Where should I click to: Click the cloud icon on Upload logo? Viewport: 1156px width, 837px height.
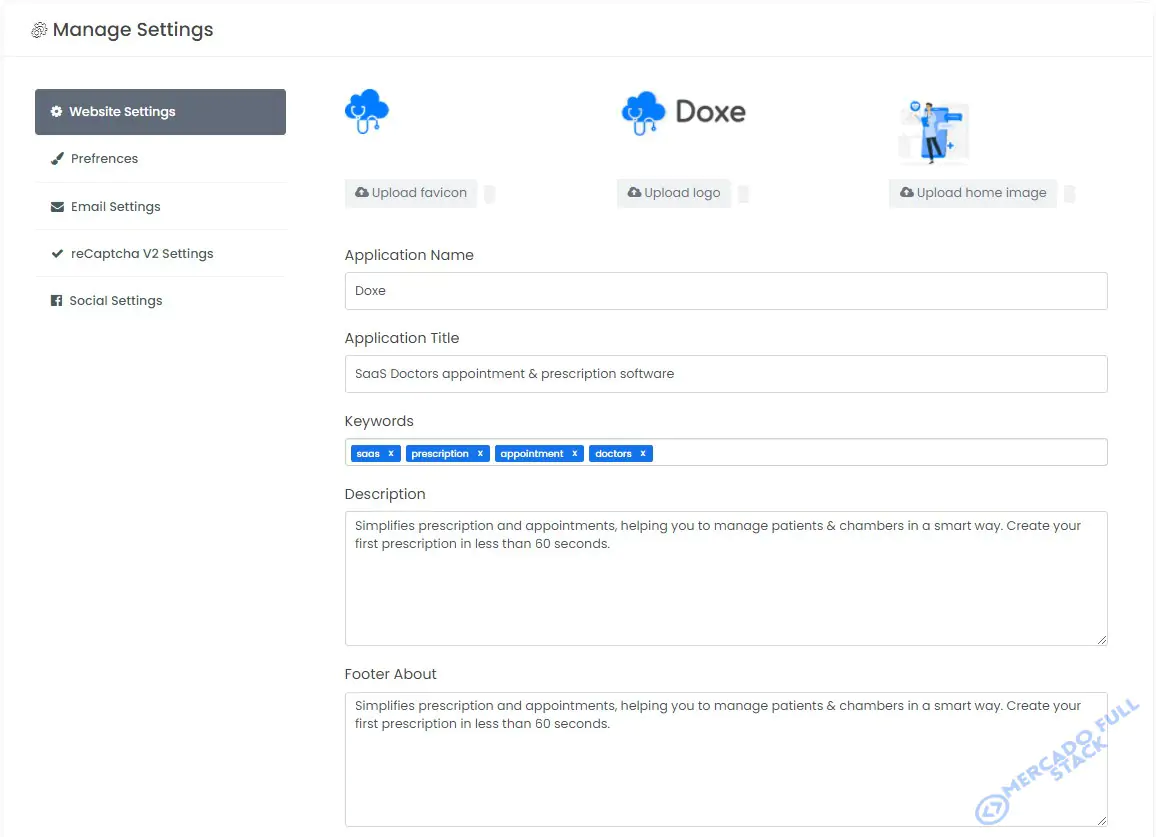pyautogui.click(x=634, y=192)
